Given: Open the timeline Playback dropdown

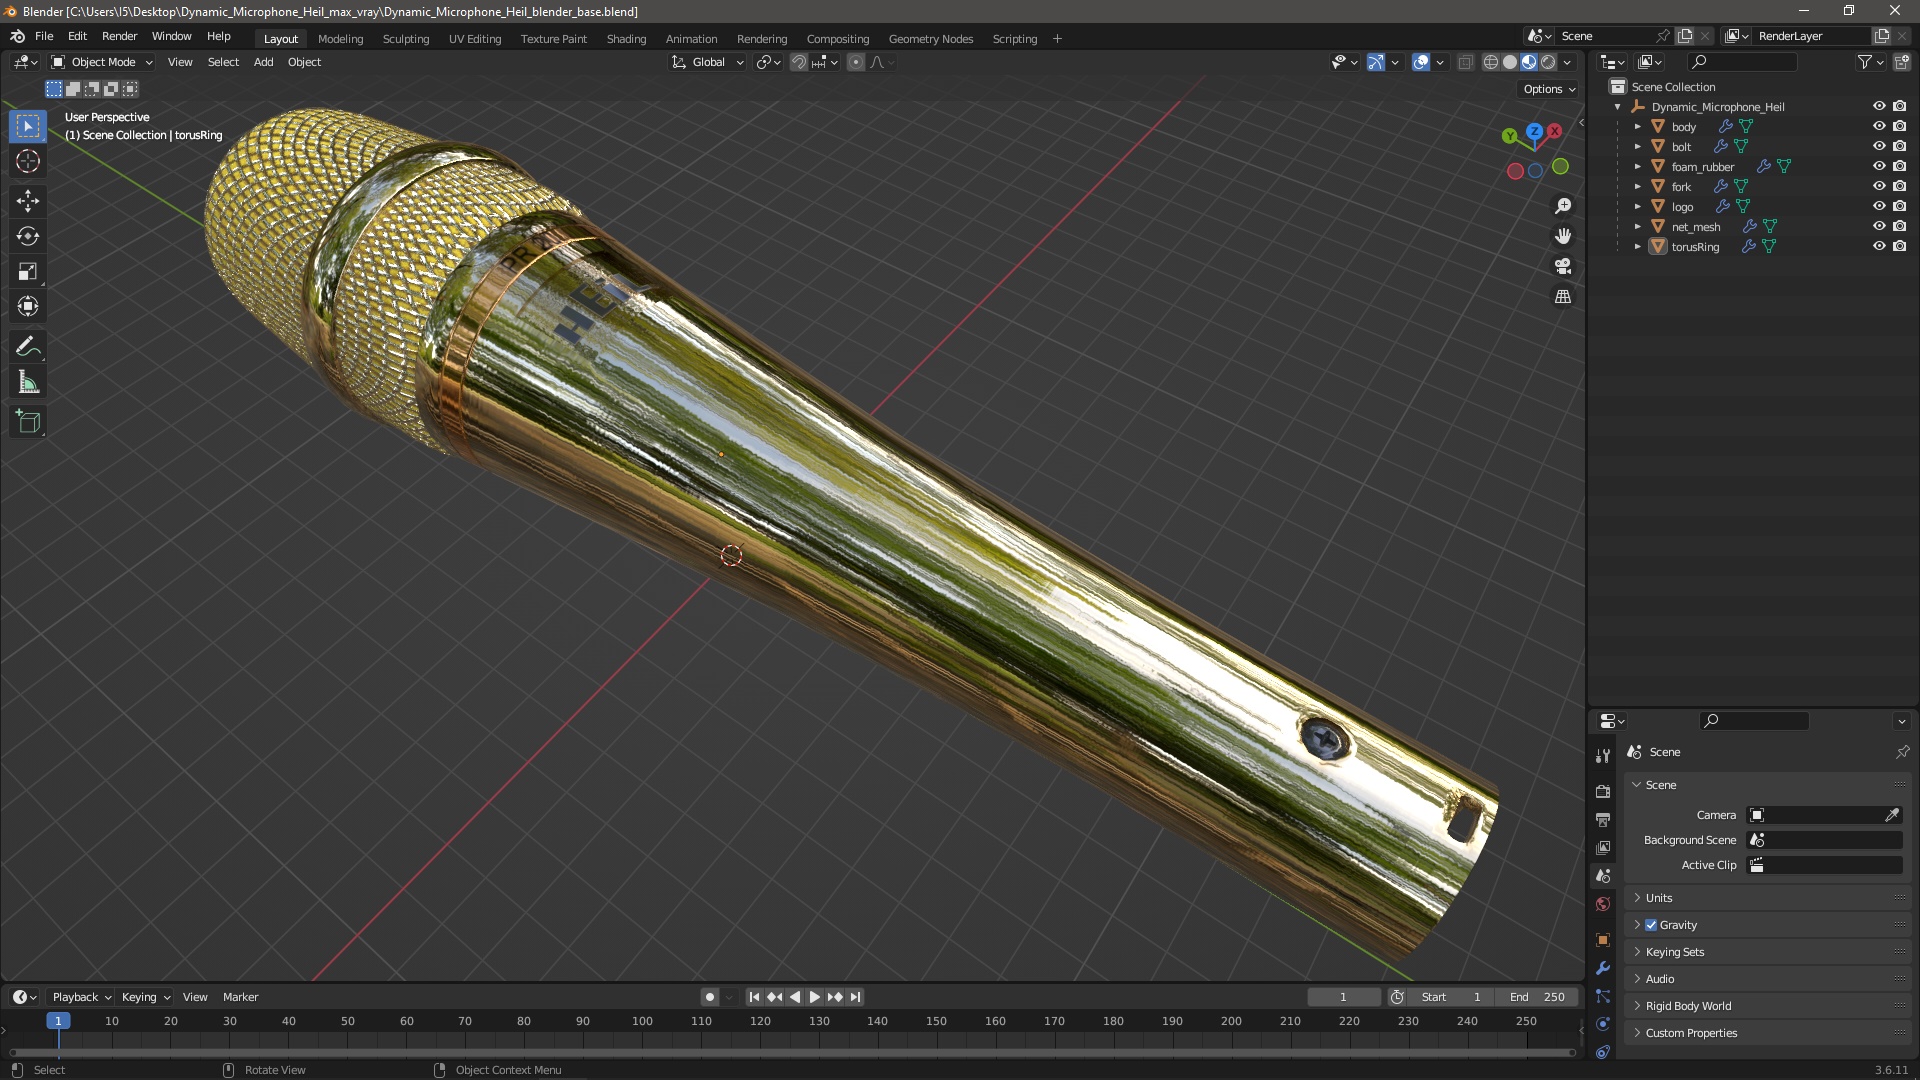Looking at the screenshot, I should [81, 997].
